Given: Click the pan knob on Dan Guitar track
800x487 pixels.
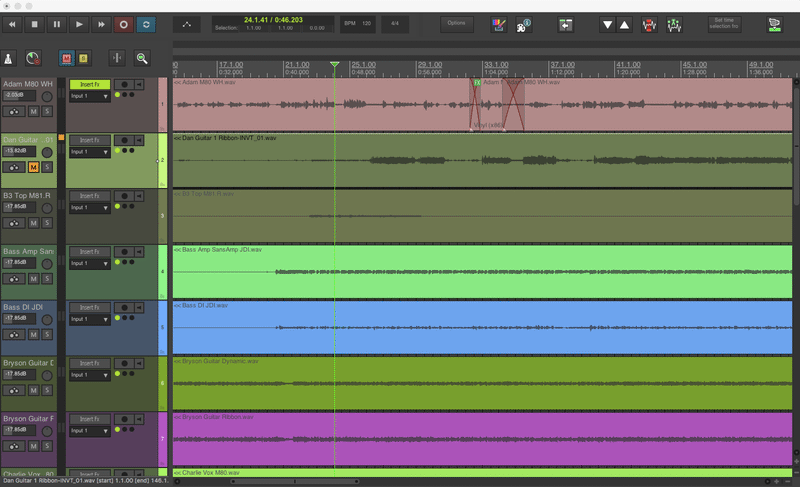Looking at the screenshot, I should tap(46, 153).
